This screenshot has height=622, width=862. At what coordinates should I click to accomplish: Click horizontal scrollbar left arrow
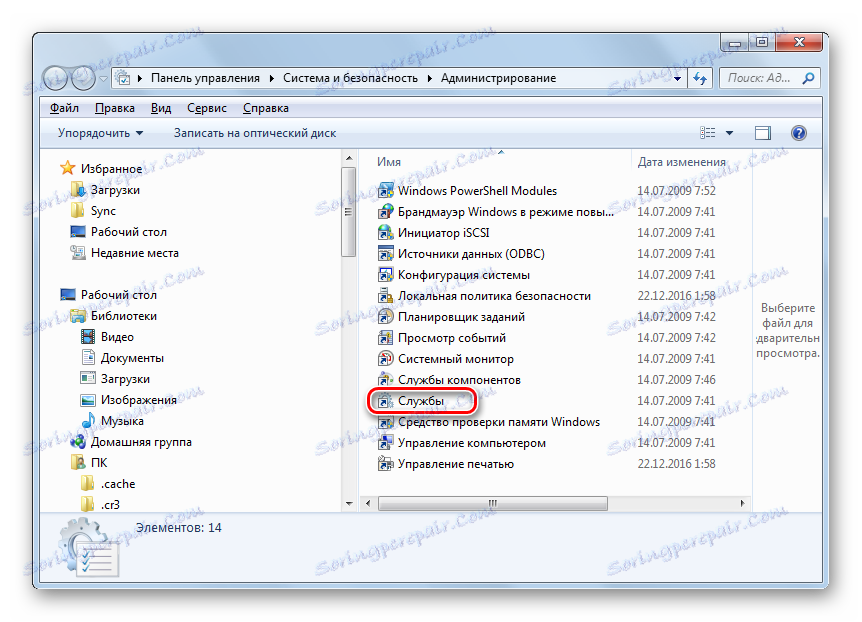(368, 503)
